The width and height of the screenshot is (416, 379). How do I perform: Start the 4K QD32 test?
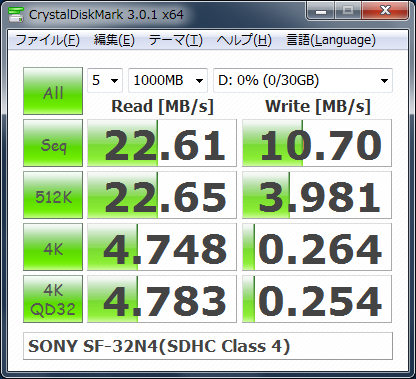(53, 299)
